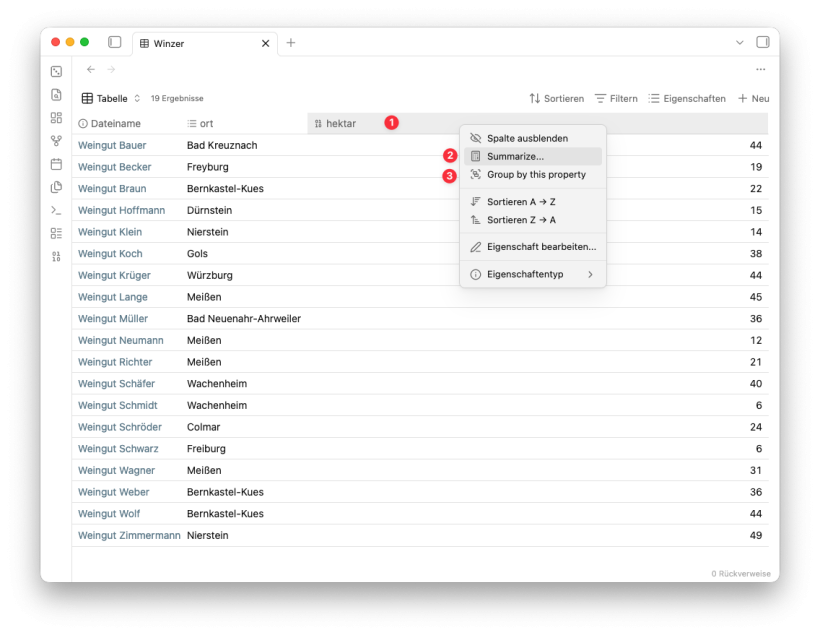Hide column via Spalte ausblenden

[527, 138]
